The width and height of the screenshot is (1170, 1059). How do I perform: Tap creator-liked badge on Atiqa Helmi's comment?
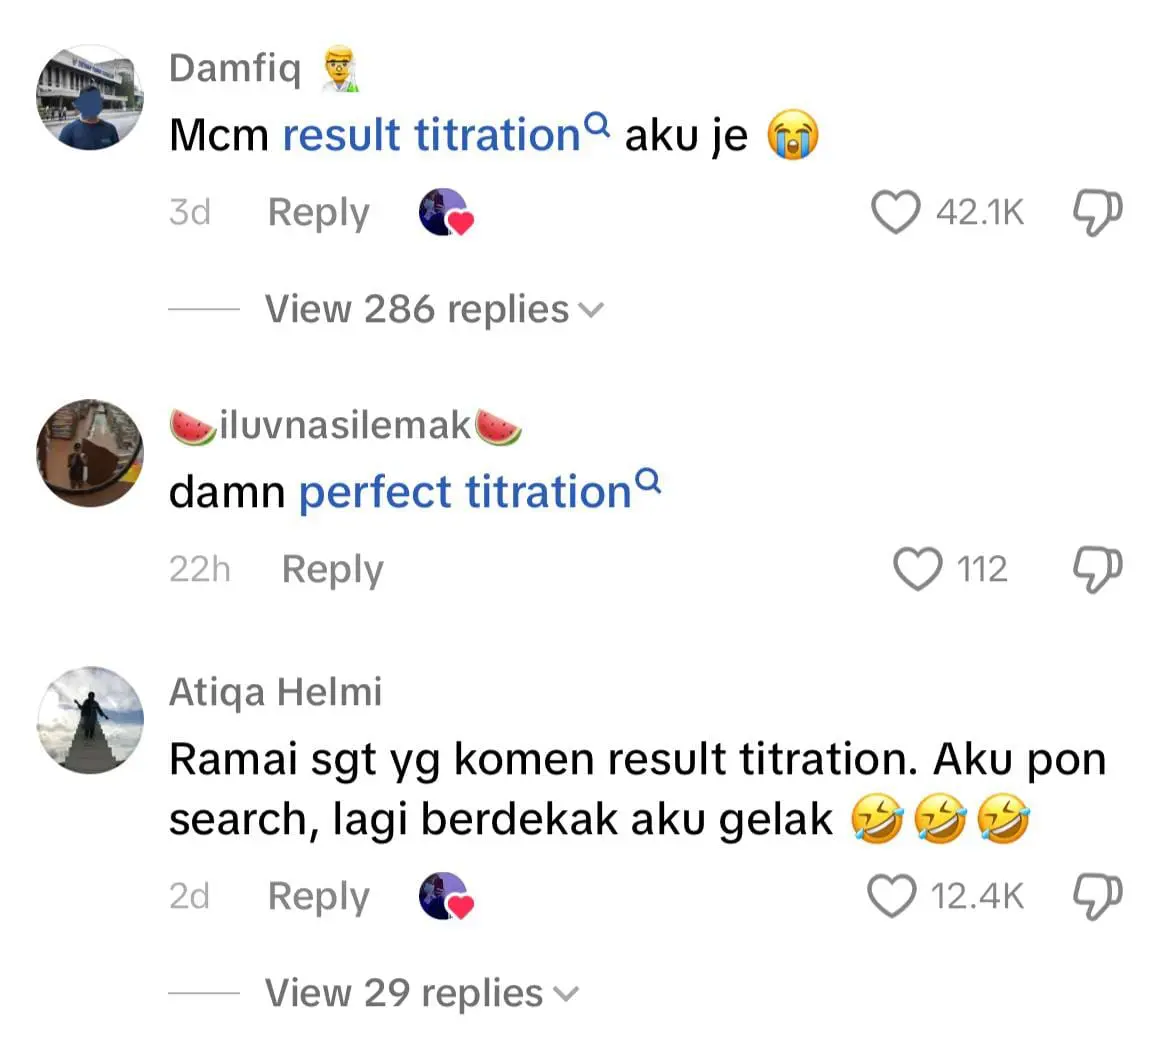445,896
